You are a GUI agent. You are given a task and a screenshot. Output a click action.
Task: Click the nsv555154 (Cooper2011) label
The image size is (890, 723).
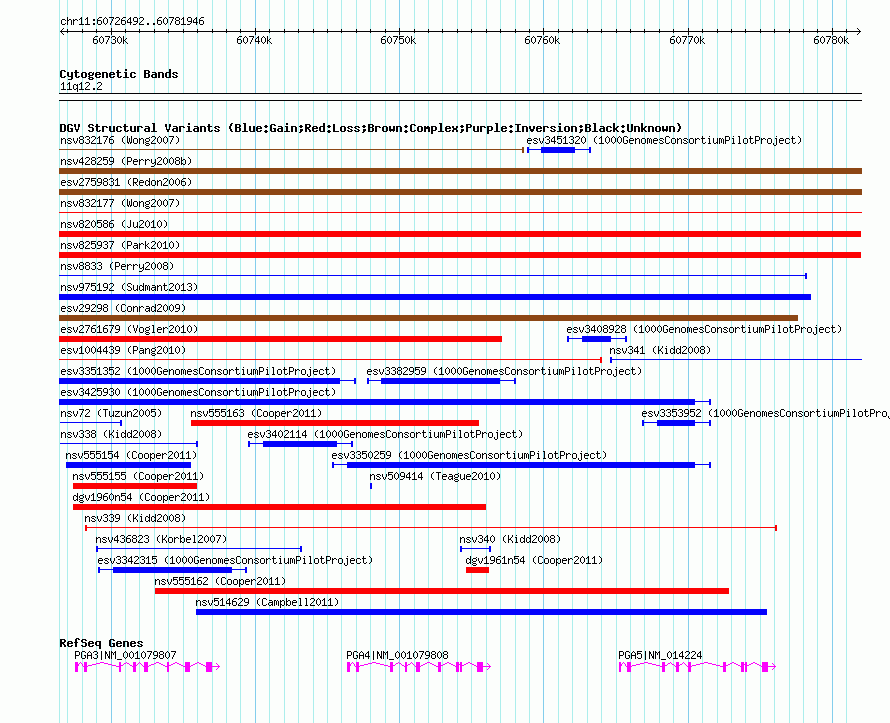click(x=131, y=455)
